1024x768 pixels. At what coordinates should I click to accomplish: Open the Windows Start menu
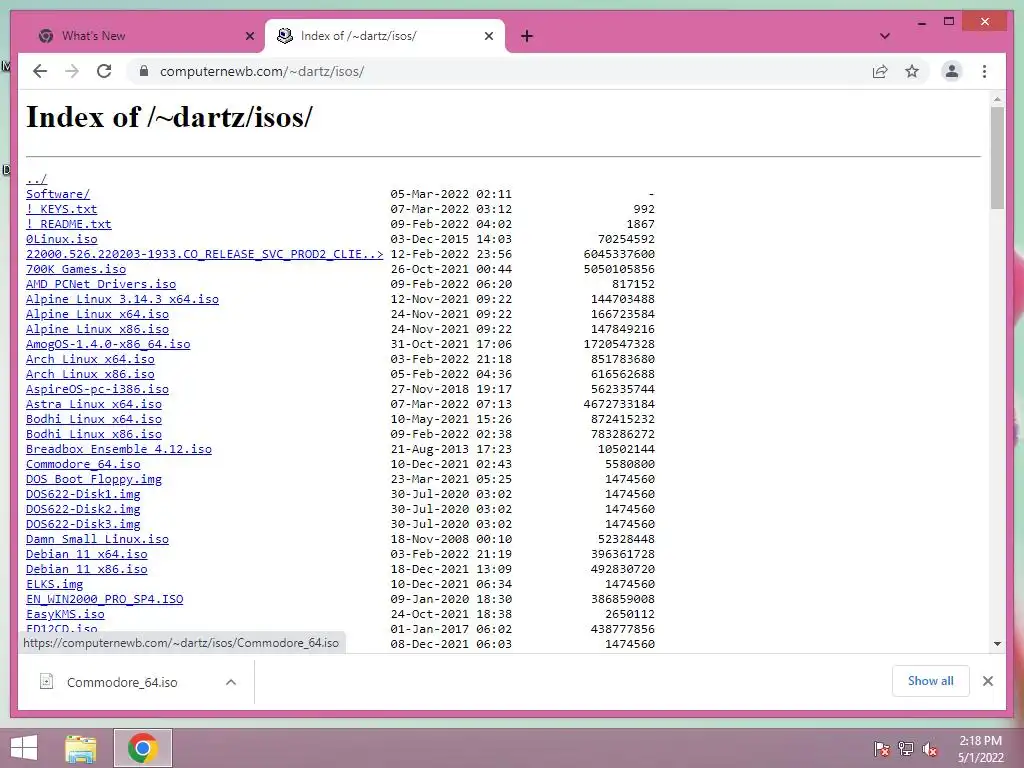[x=24, y=748]
